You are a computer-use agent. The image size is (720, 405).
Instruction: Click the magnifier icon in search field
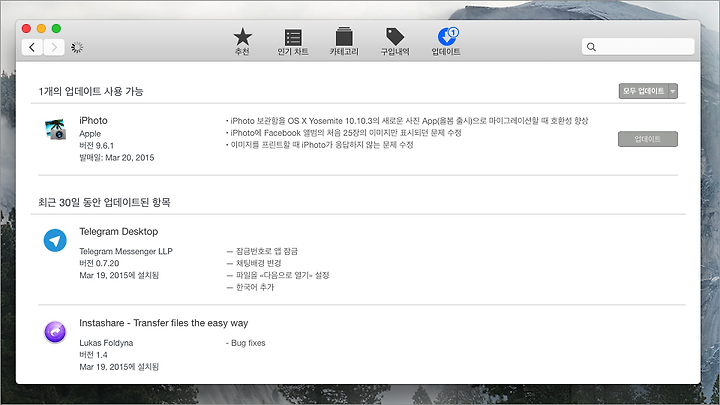591,47
